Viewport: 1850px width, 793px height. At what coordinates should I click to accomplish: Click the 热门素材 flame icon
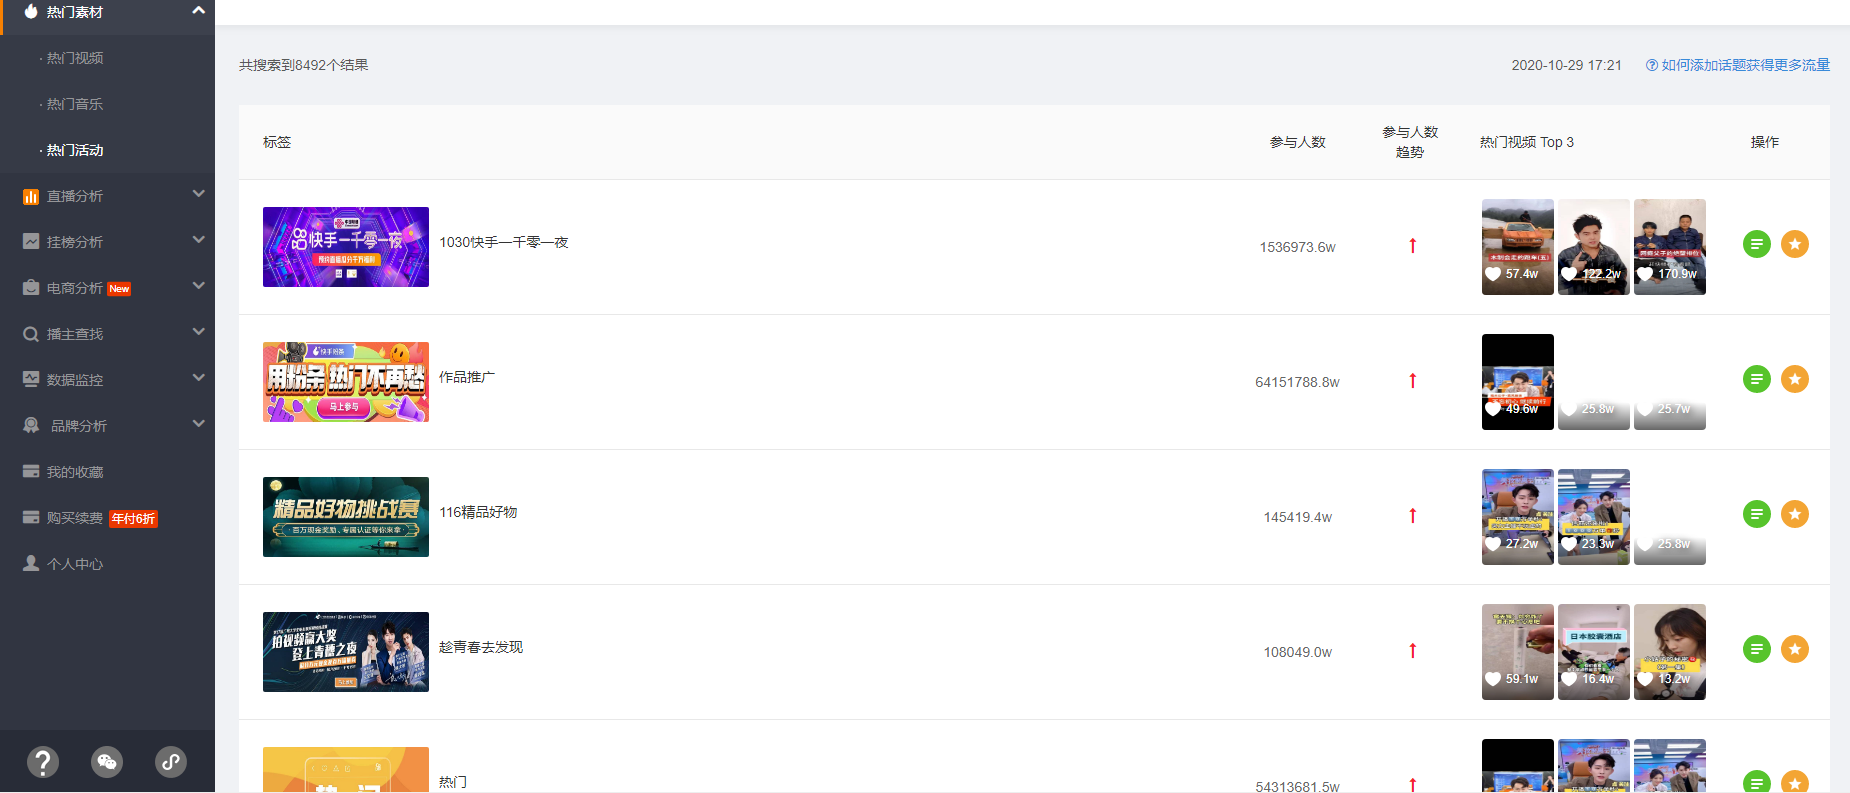(31, 11)
